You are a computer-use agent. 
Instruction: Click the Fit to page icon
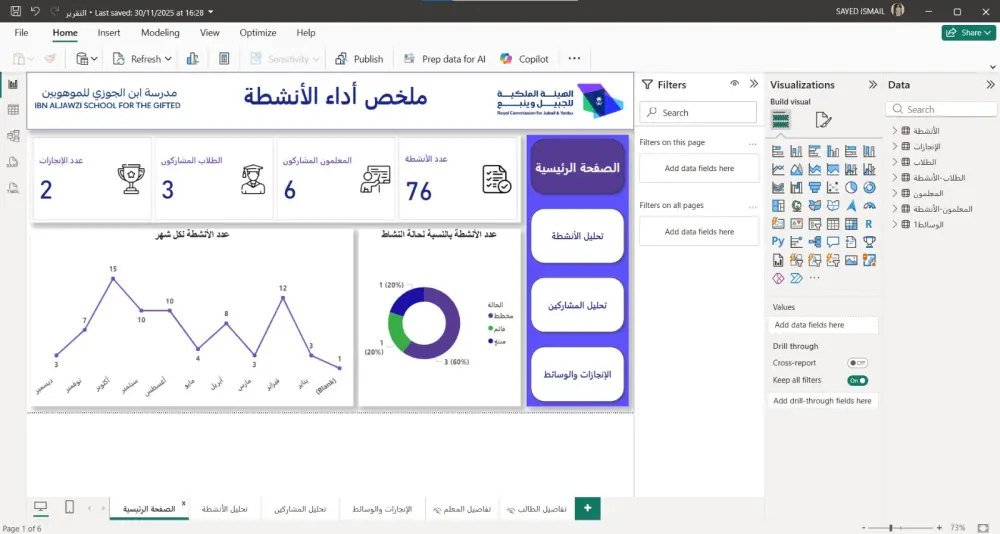pyautogui.click(x=983, y=528)
